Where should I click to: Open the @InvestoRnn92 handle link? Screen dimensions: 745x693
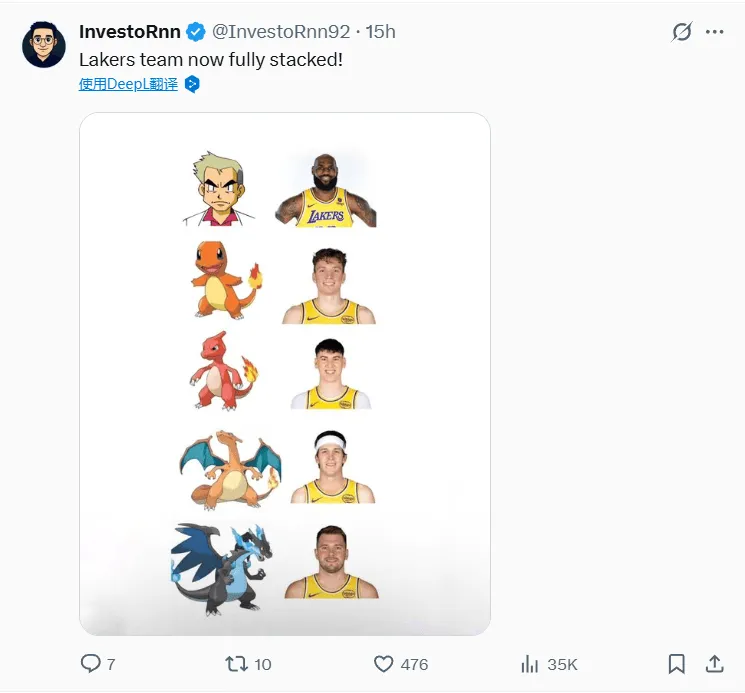(280, 32)
